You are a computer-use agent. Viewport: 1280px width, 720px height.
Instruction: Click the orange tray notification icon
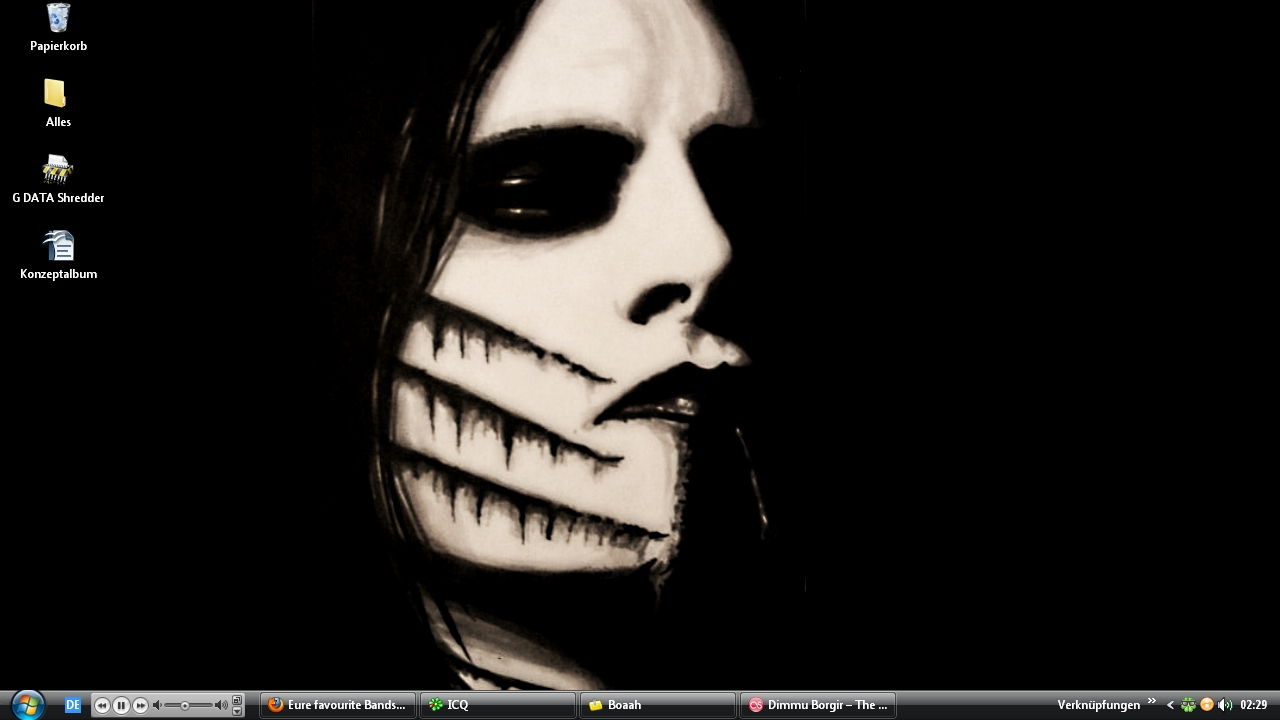[x=1207, y=705]
